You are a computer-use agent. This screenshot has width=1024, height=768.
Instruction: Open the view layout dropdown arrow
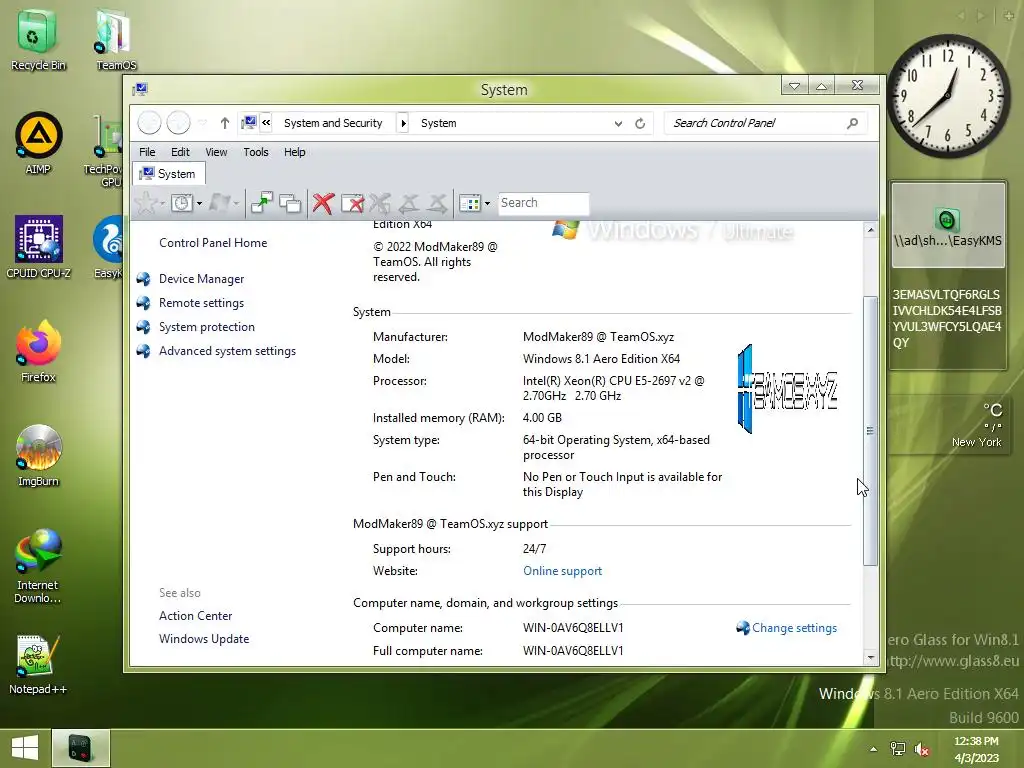point(487,203)
